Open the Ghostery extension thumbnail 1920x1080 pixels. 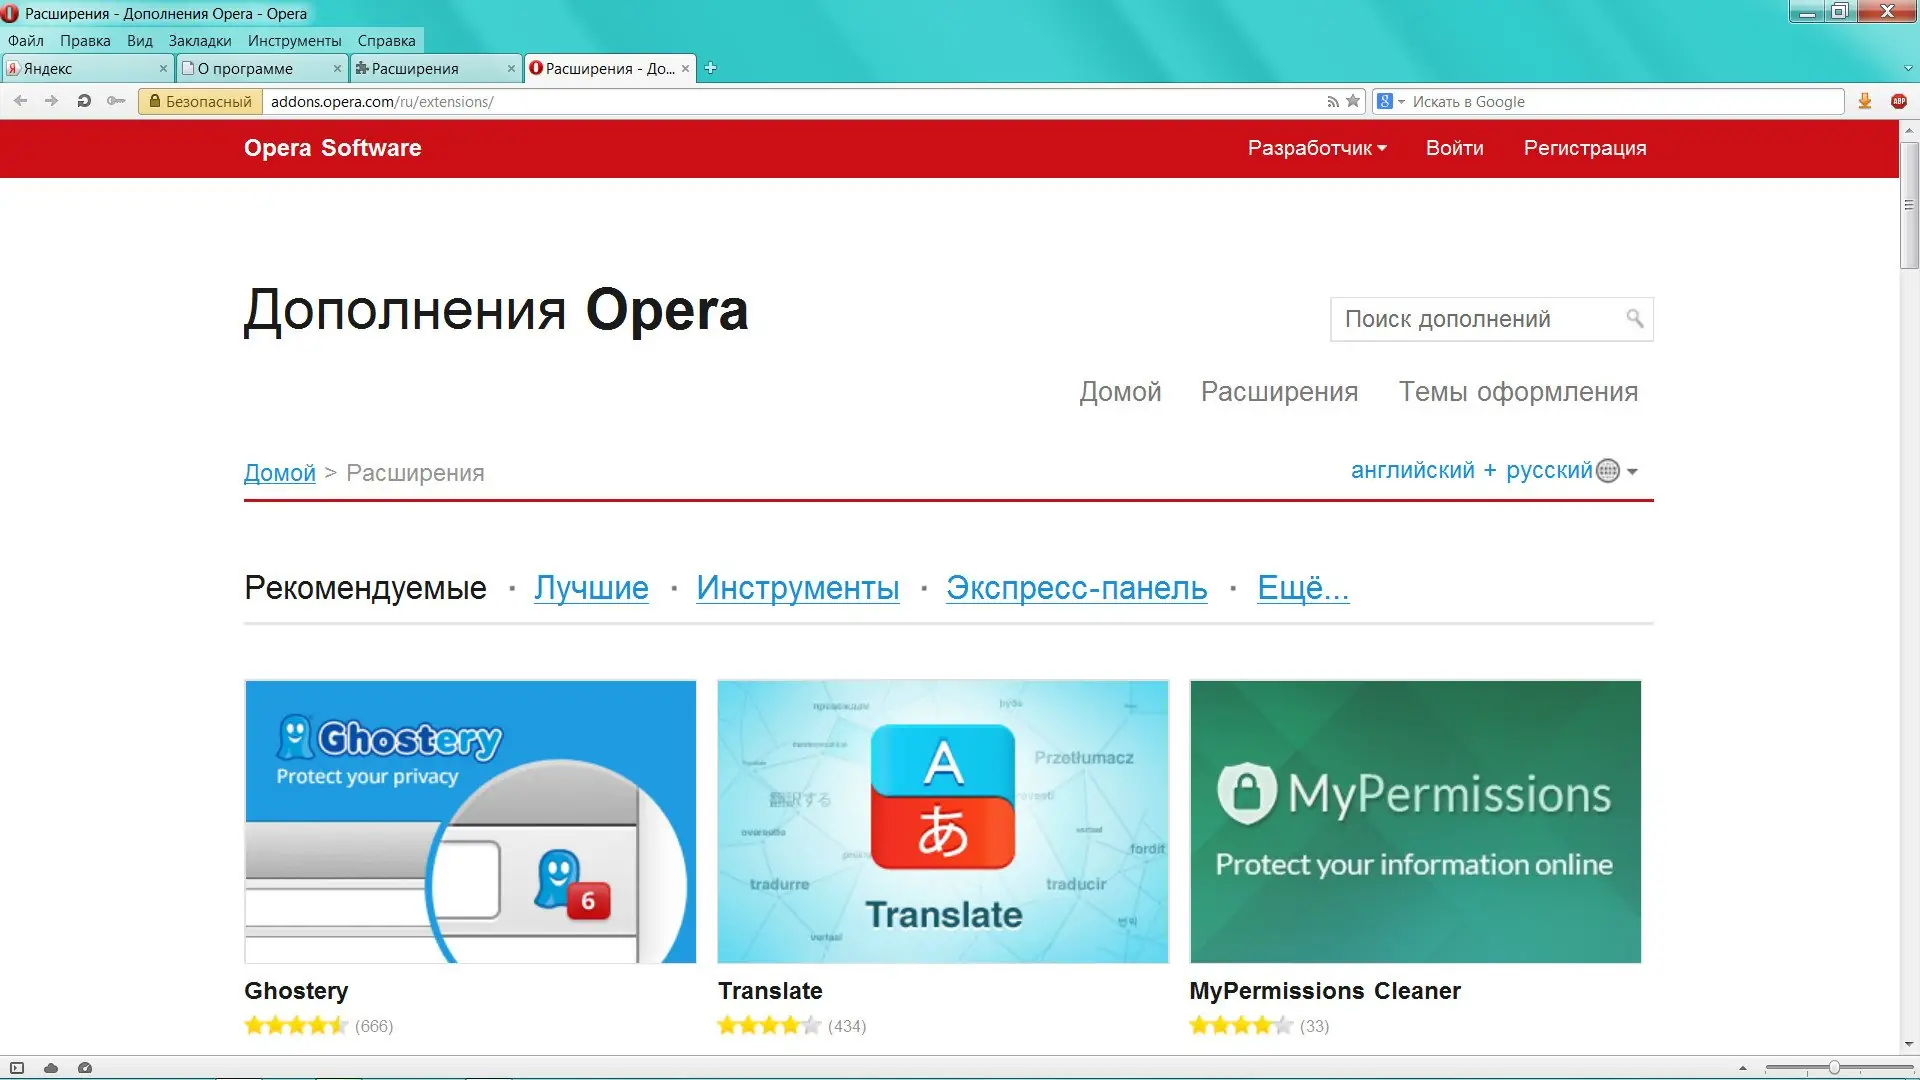point(470,821)
